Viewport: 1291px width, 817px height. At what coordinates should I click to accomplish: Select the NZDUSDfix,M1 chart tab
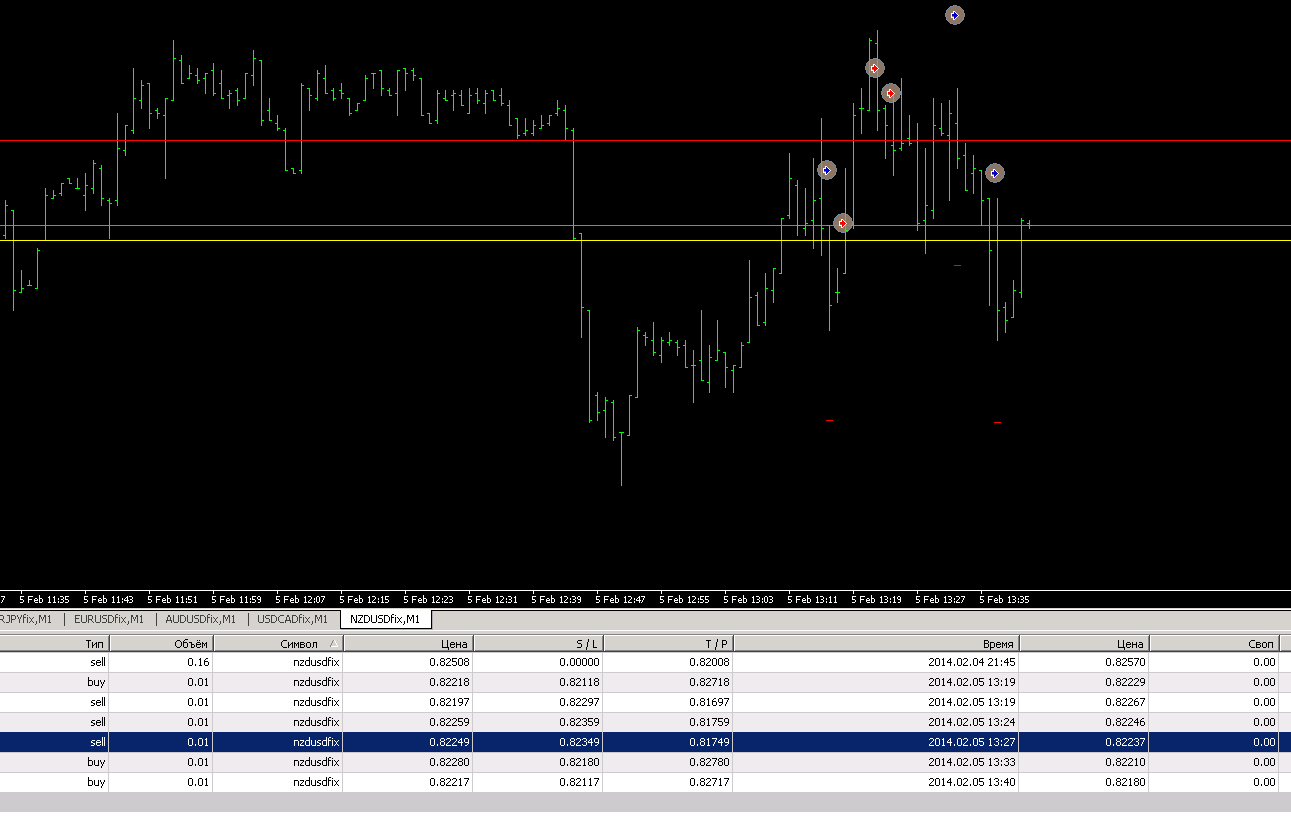(385, 619)
